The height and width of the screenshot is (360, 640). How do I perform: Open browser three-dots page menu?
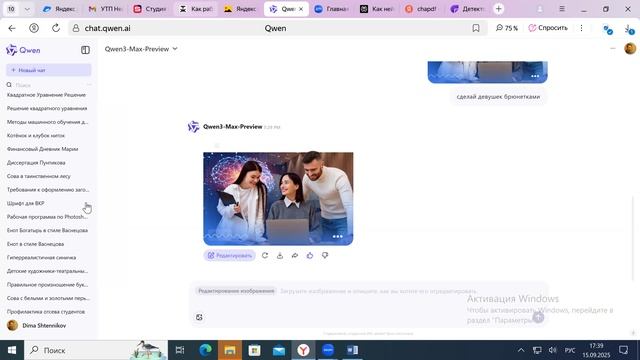tap(581, 28)
